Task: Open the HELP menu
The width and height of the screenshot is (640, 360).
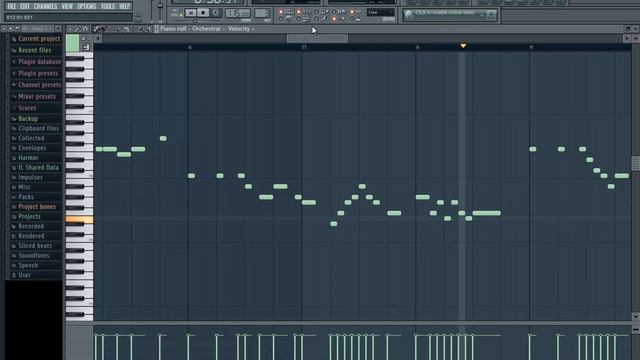Action: click(124, 7)
